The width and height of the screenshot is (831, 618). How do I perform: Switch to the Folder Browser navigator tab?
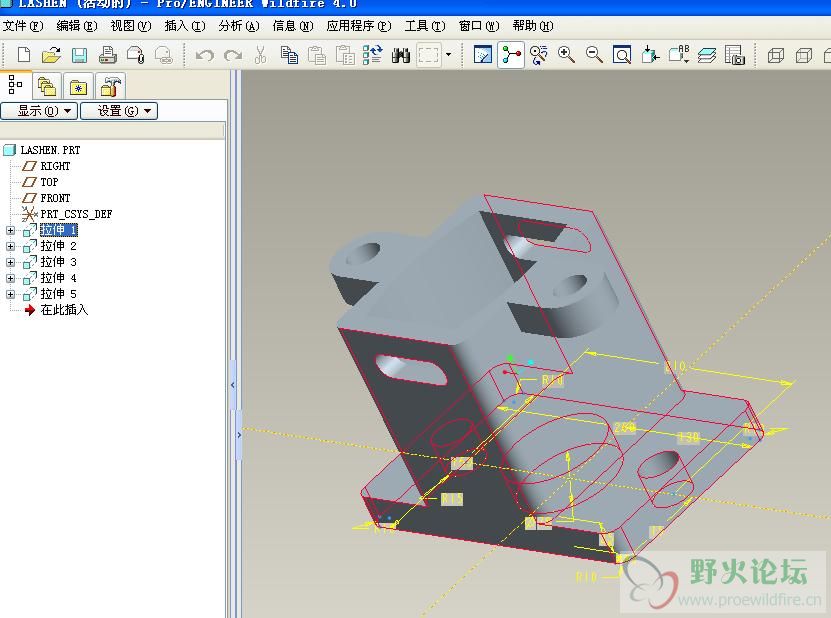point(47,86)
